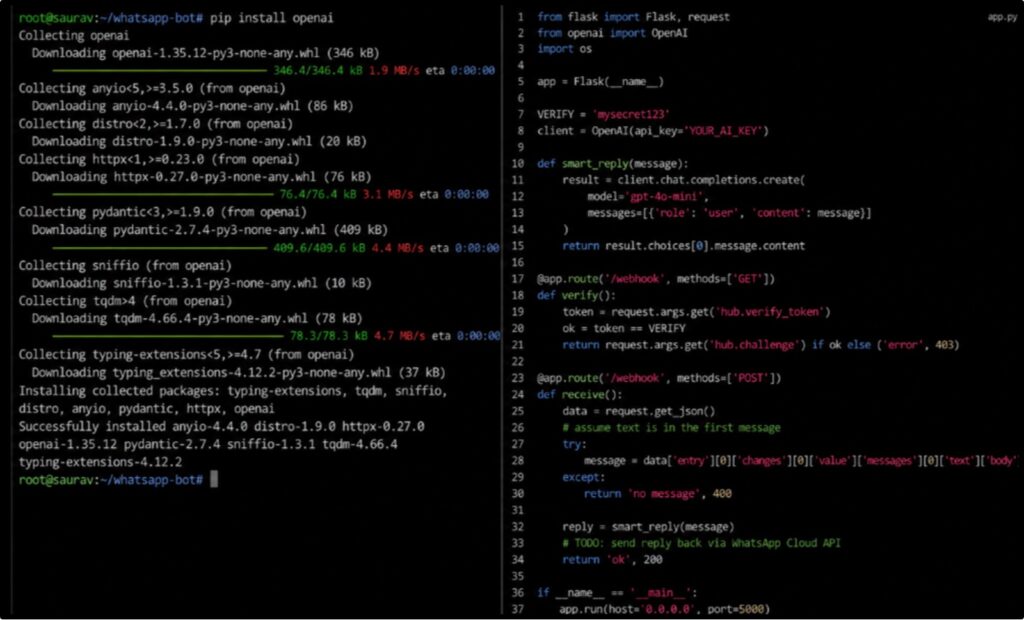Image resolution: width=1024 pixels, height=620 pixels.
Task: Click line number 9 in the editor gutter
Action: 520,147
